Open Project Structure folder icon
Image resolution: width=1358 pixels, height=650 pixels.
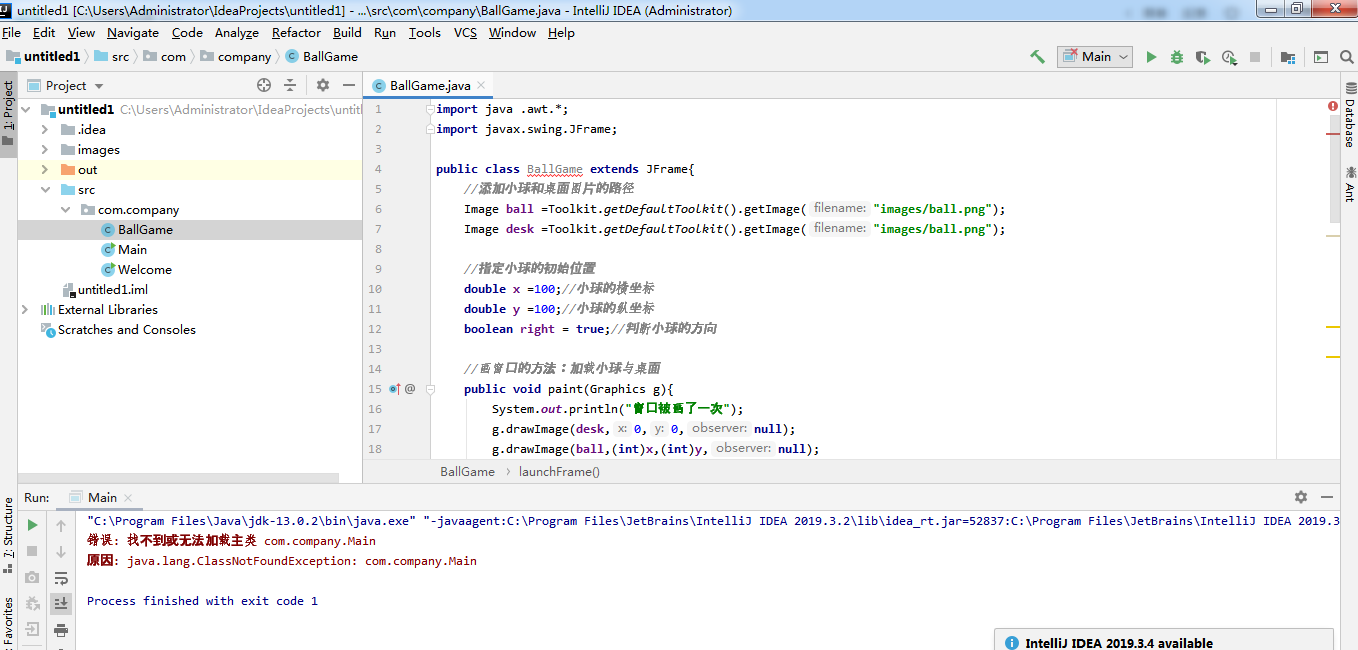(1287, 57)
